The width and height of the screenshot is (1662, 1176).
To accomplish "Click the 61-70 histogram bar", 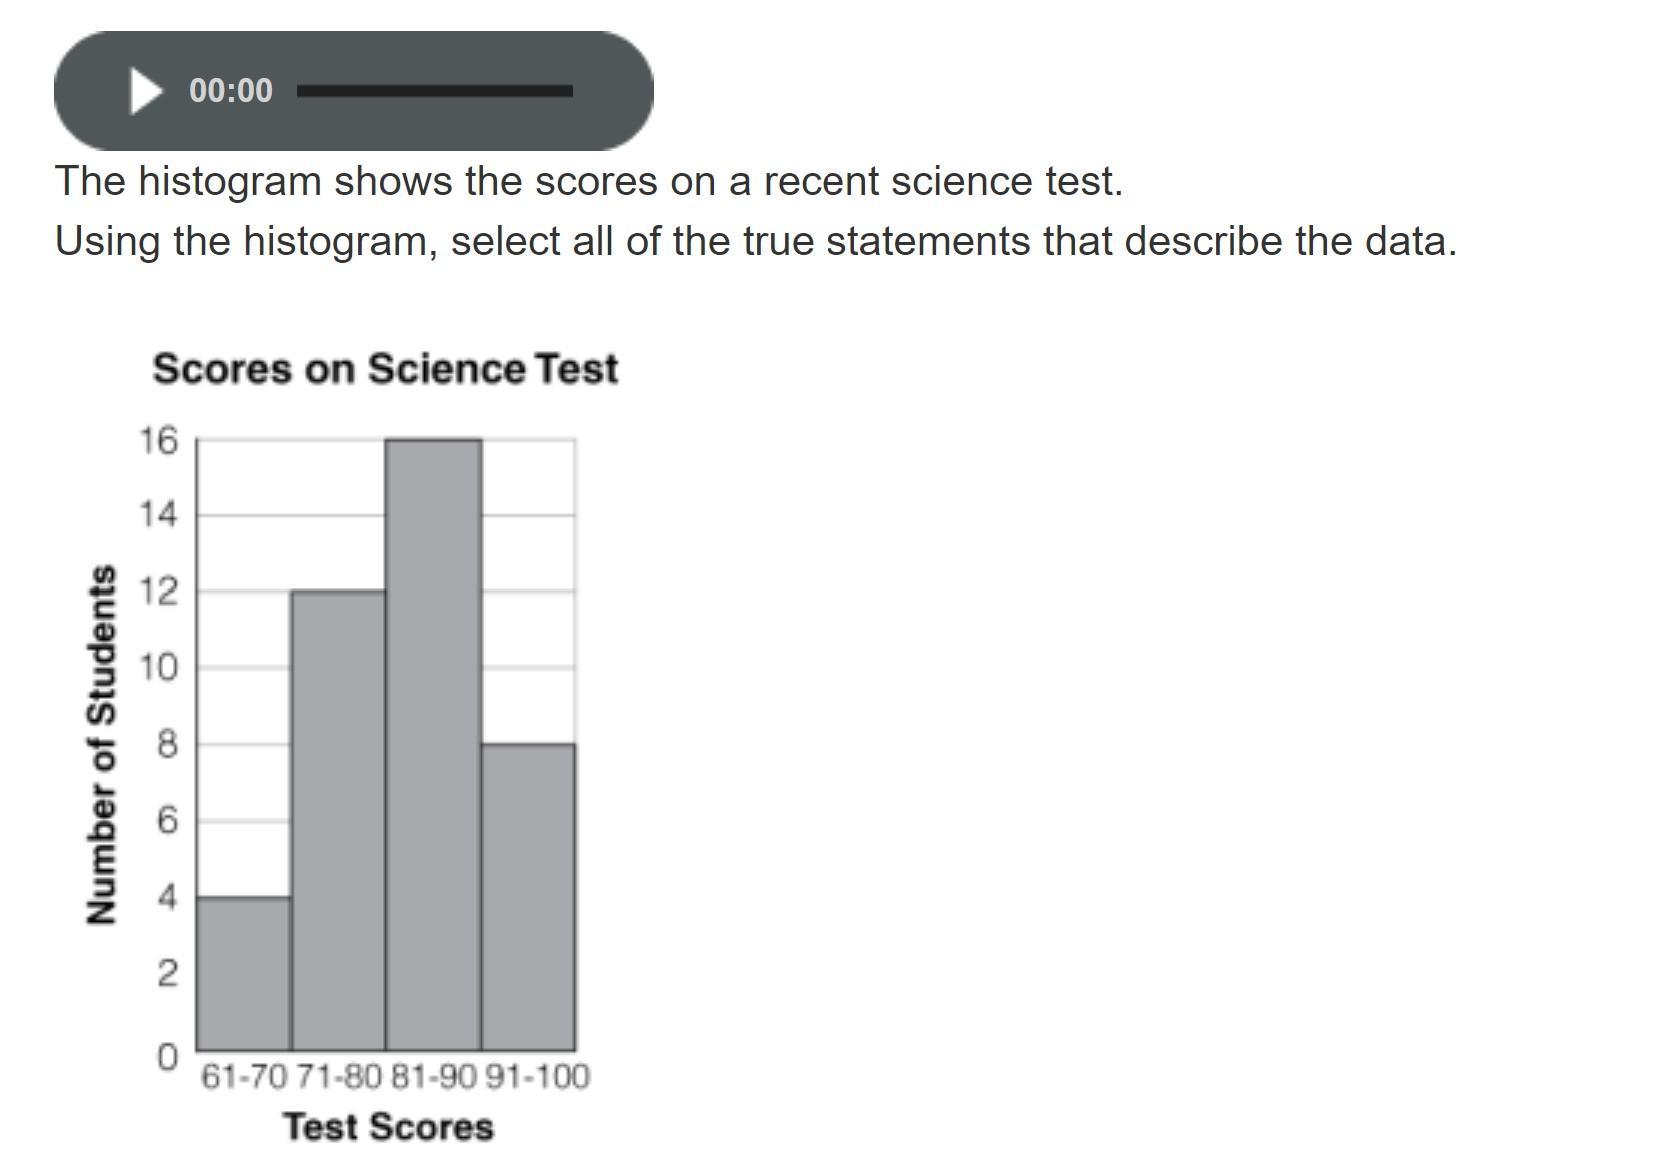I will 243,973.
